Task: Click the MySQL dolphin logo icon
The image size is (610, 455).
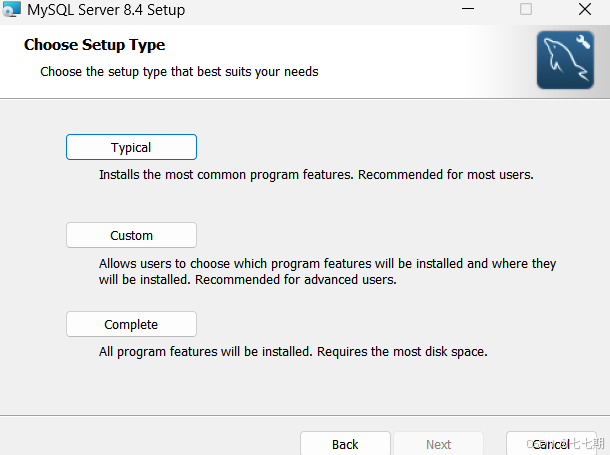Action: point(565,60)
